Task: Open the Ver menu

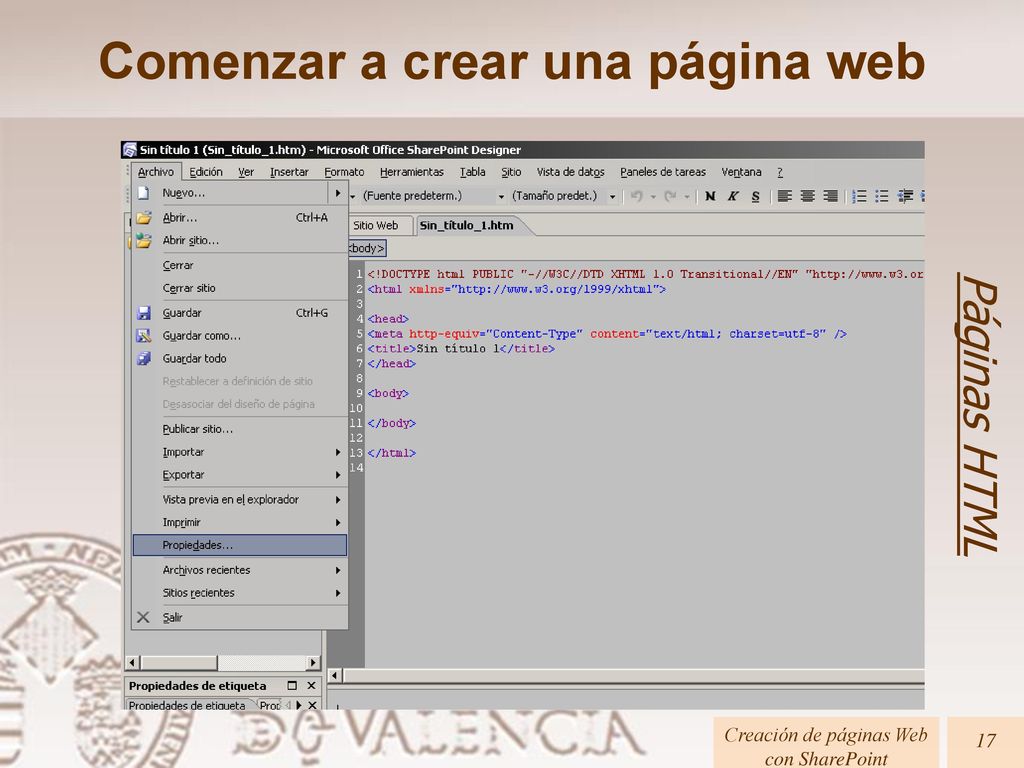Action: 246,172
